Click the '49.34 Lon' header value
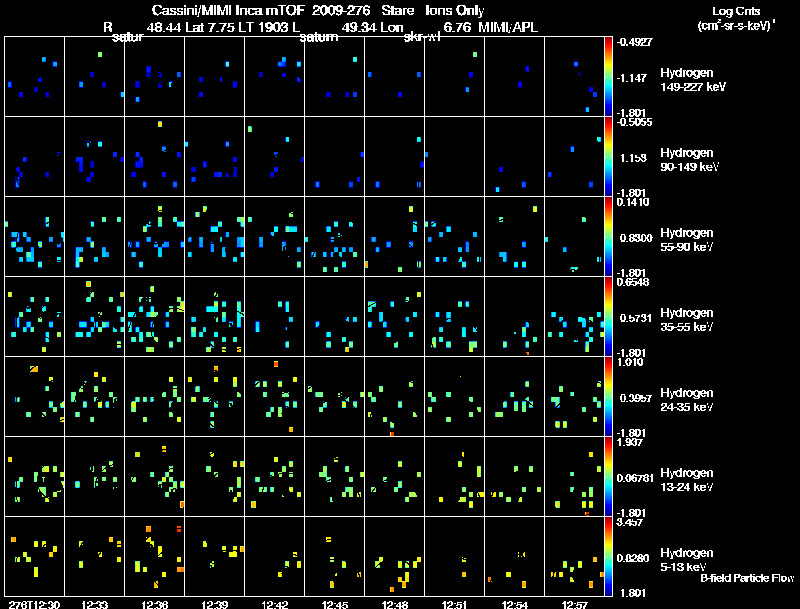Screen dimensions: 800x609 click(x=373, y=27)
